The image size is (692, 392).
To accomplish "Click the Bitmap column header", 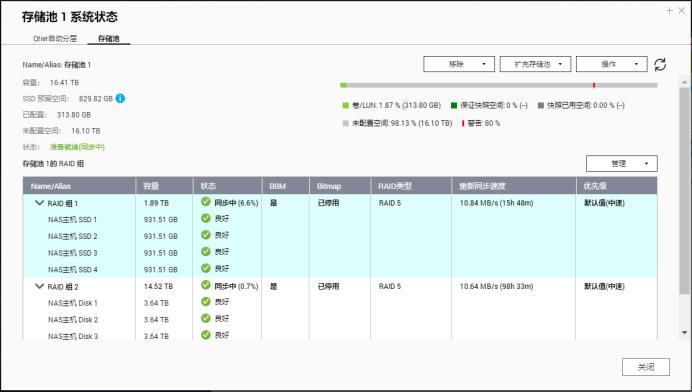I will tap(340, 186).
